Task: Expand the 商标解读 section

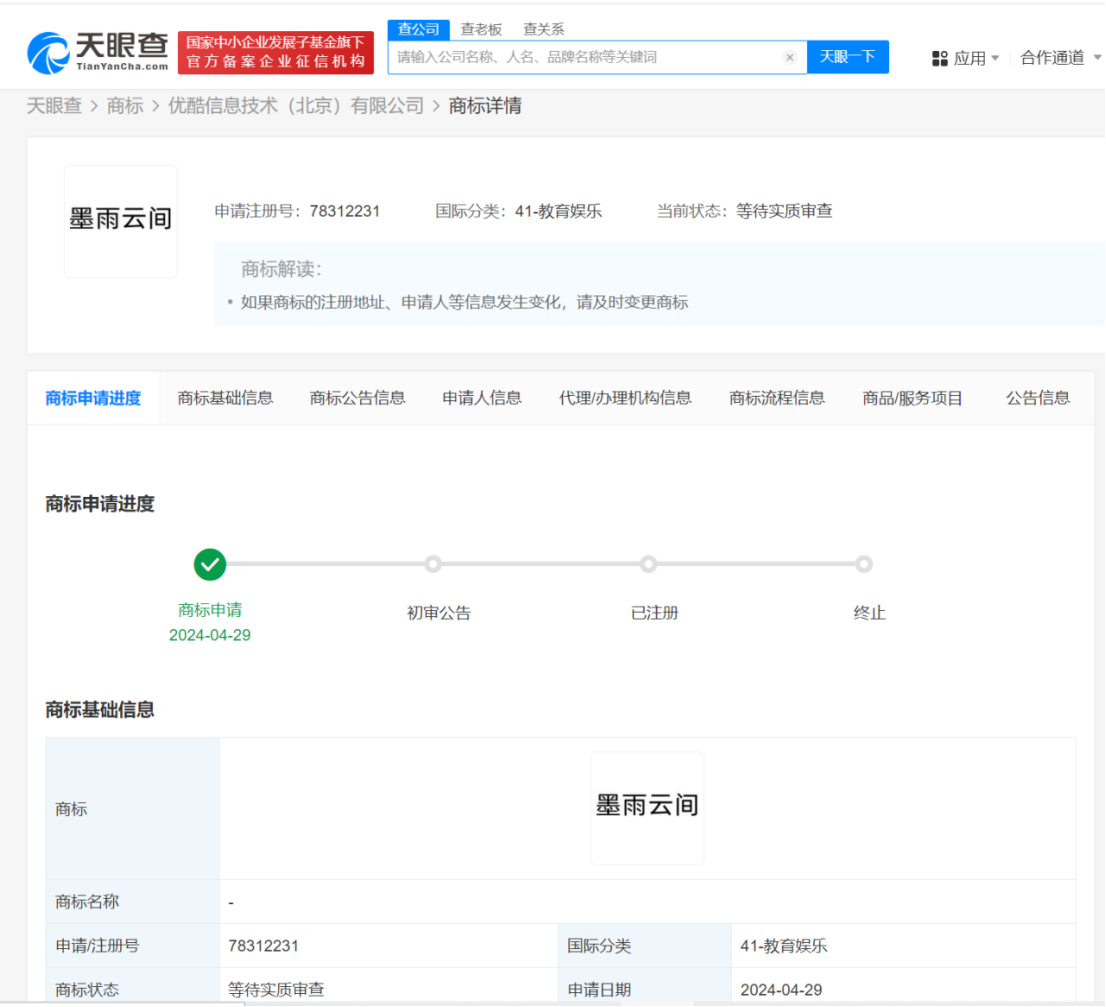Action: (282, 269)
